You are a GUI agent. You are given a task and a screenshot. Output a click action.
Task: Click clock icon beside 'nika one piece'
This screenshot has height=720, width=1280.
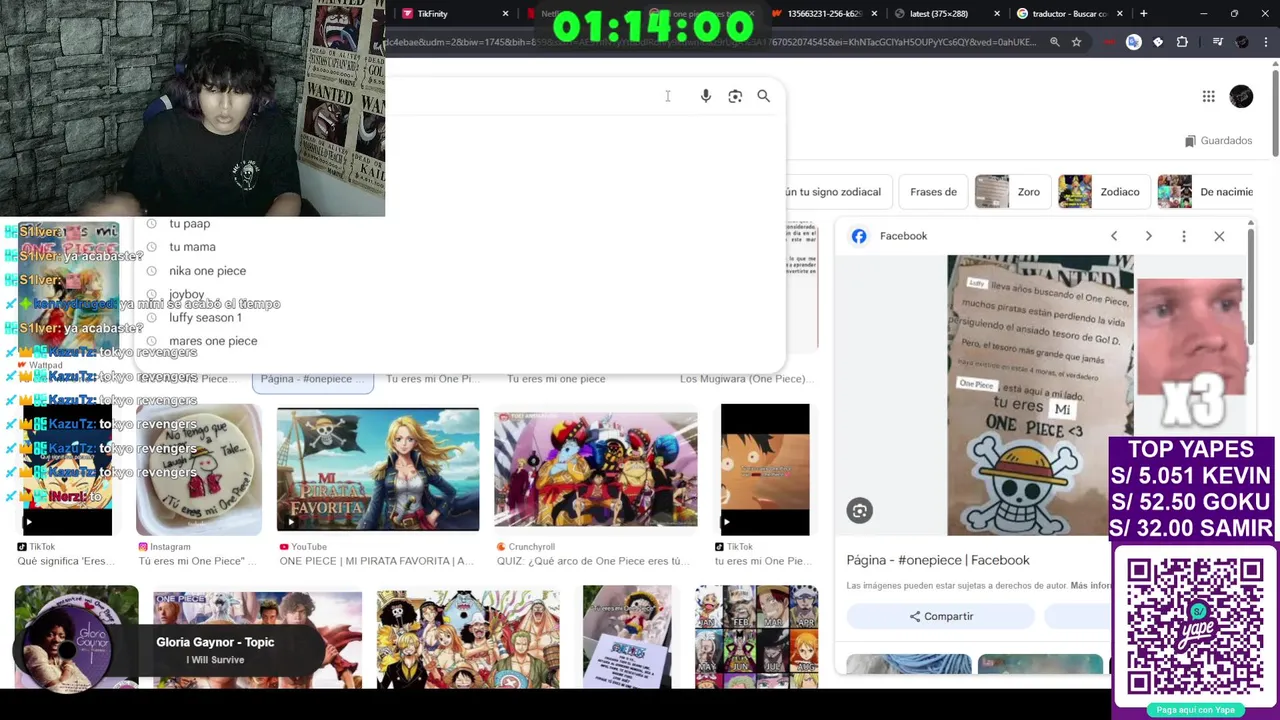pos(151,271)
